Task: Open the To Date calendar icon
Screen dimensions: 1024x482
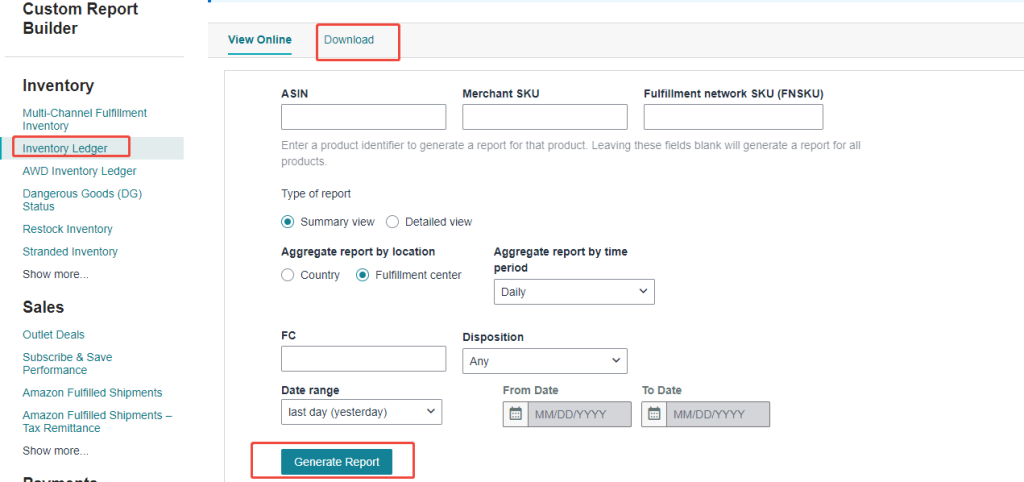Action: point(654,414)
